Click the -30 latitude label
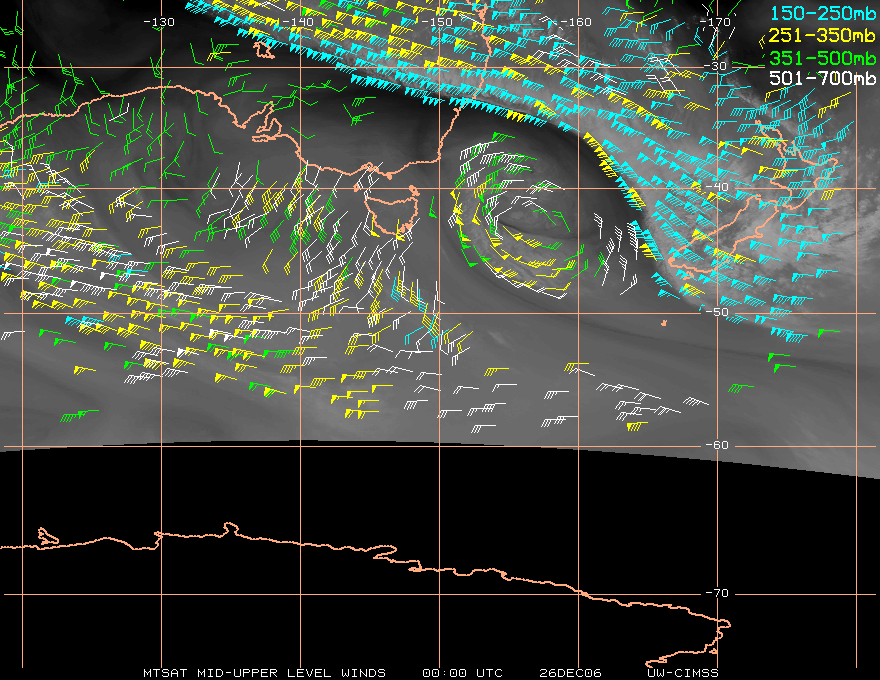The width and height of the screenshot is (880, 680). [715, 66]
